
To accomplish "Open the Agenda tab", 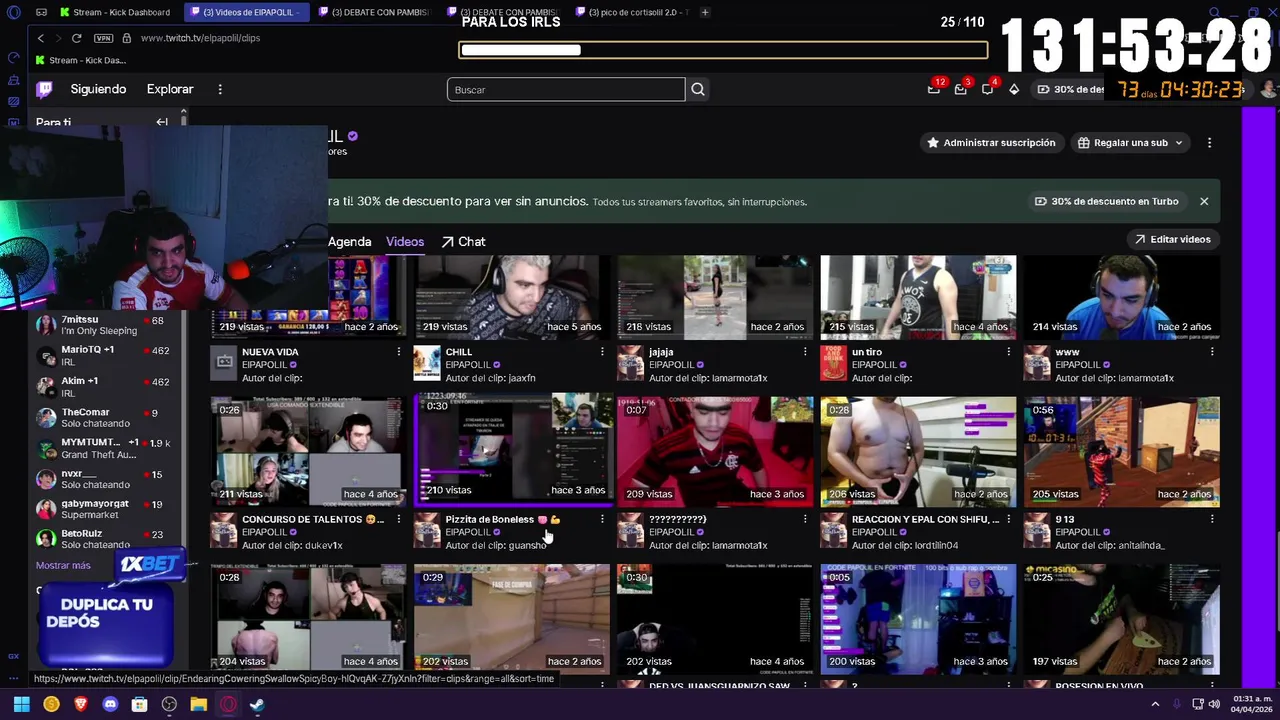I will pos(349,242).
